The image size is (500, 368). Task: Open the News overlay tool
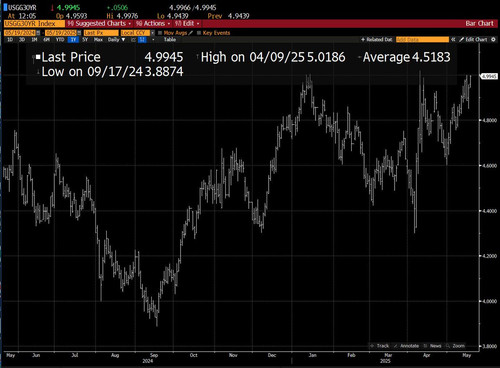[432, 346]
